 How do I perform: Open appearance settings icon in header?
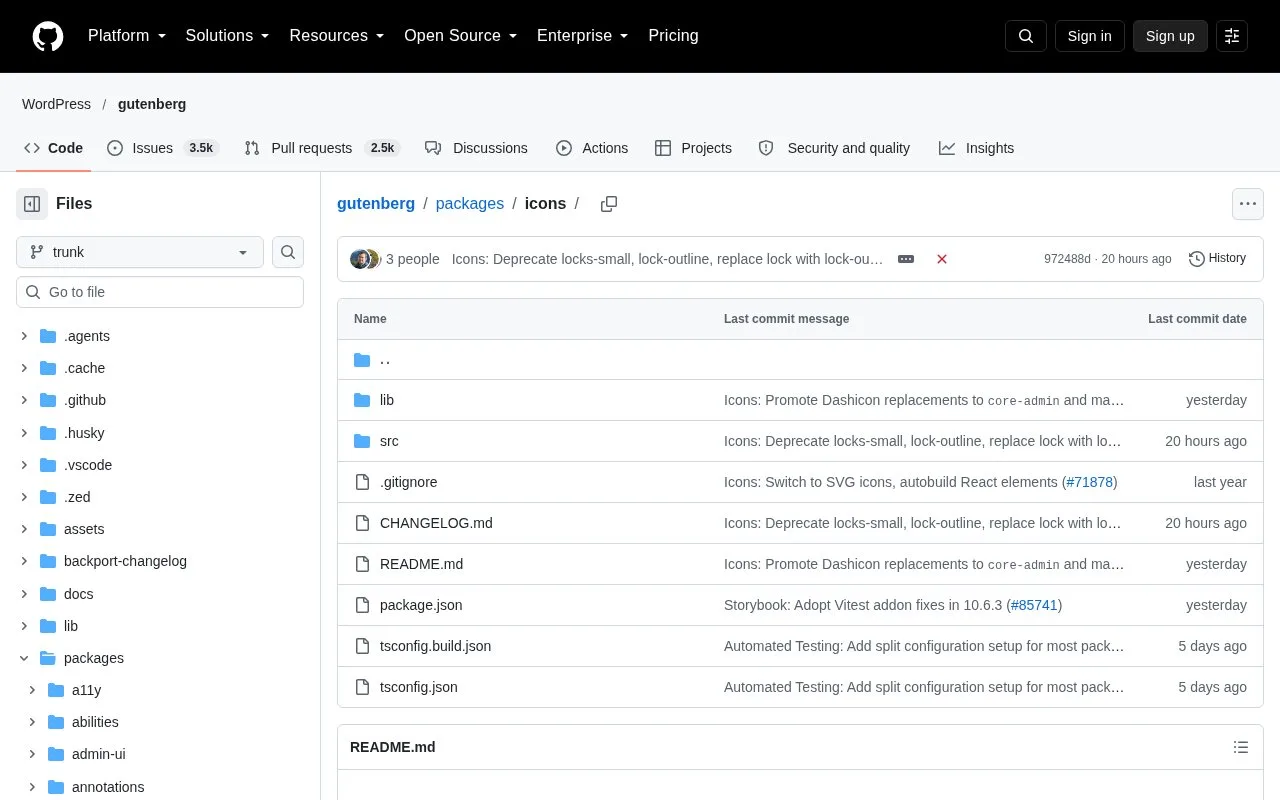[x=1232, y=36]
